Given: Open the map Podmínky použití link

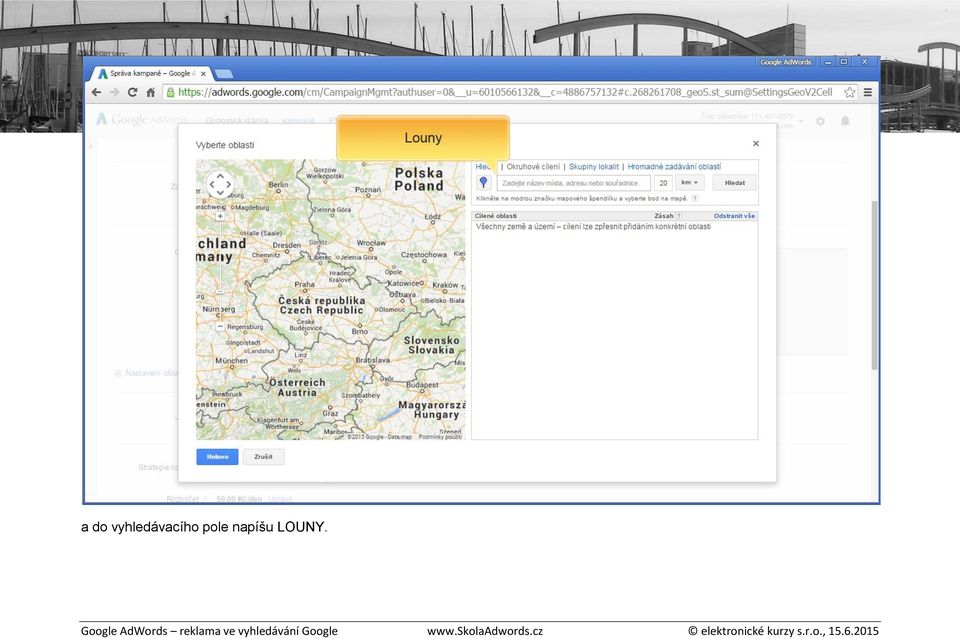Looking at the screenshot, I should 440,436.
